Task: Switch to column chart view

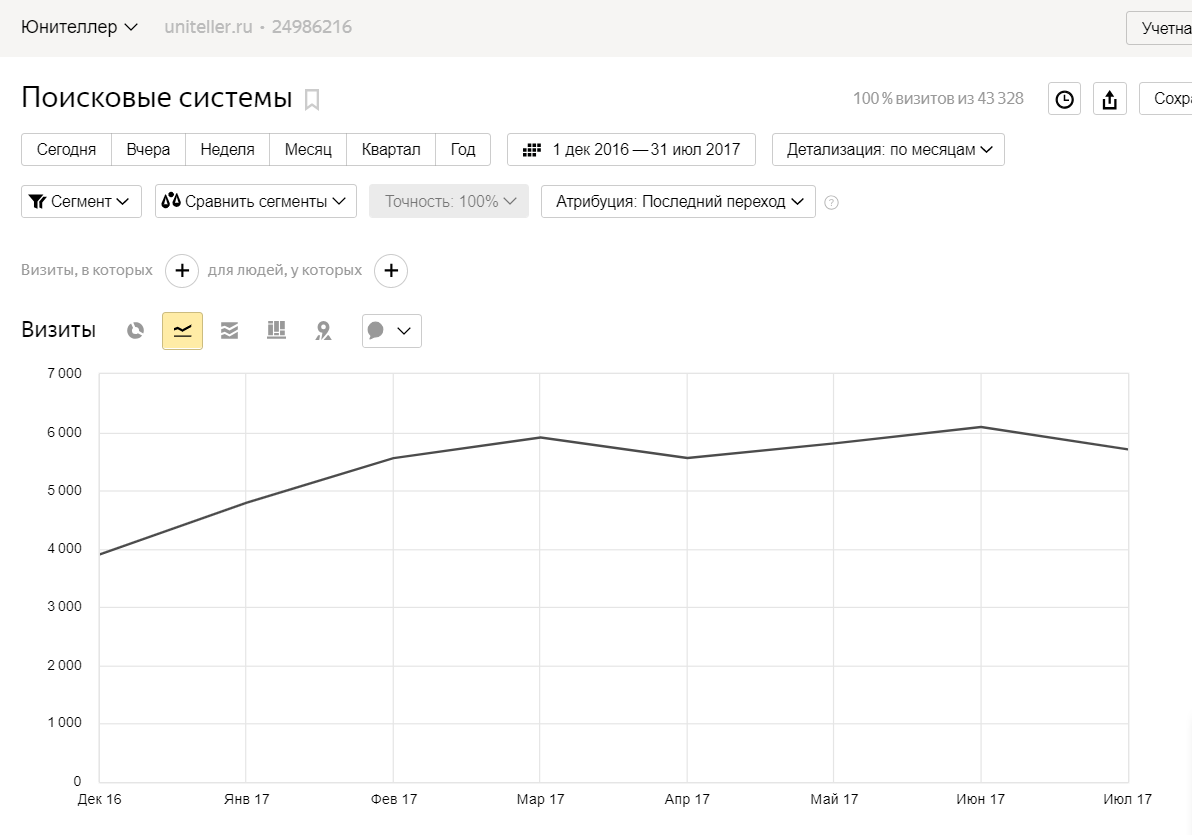Action: tap(276, 330)
